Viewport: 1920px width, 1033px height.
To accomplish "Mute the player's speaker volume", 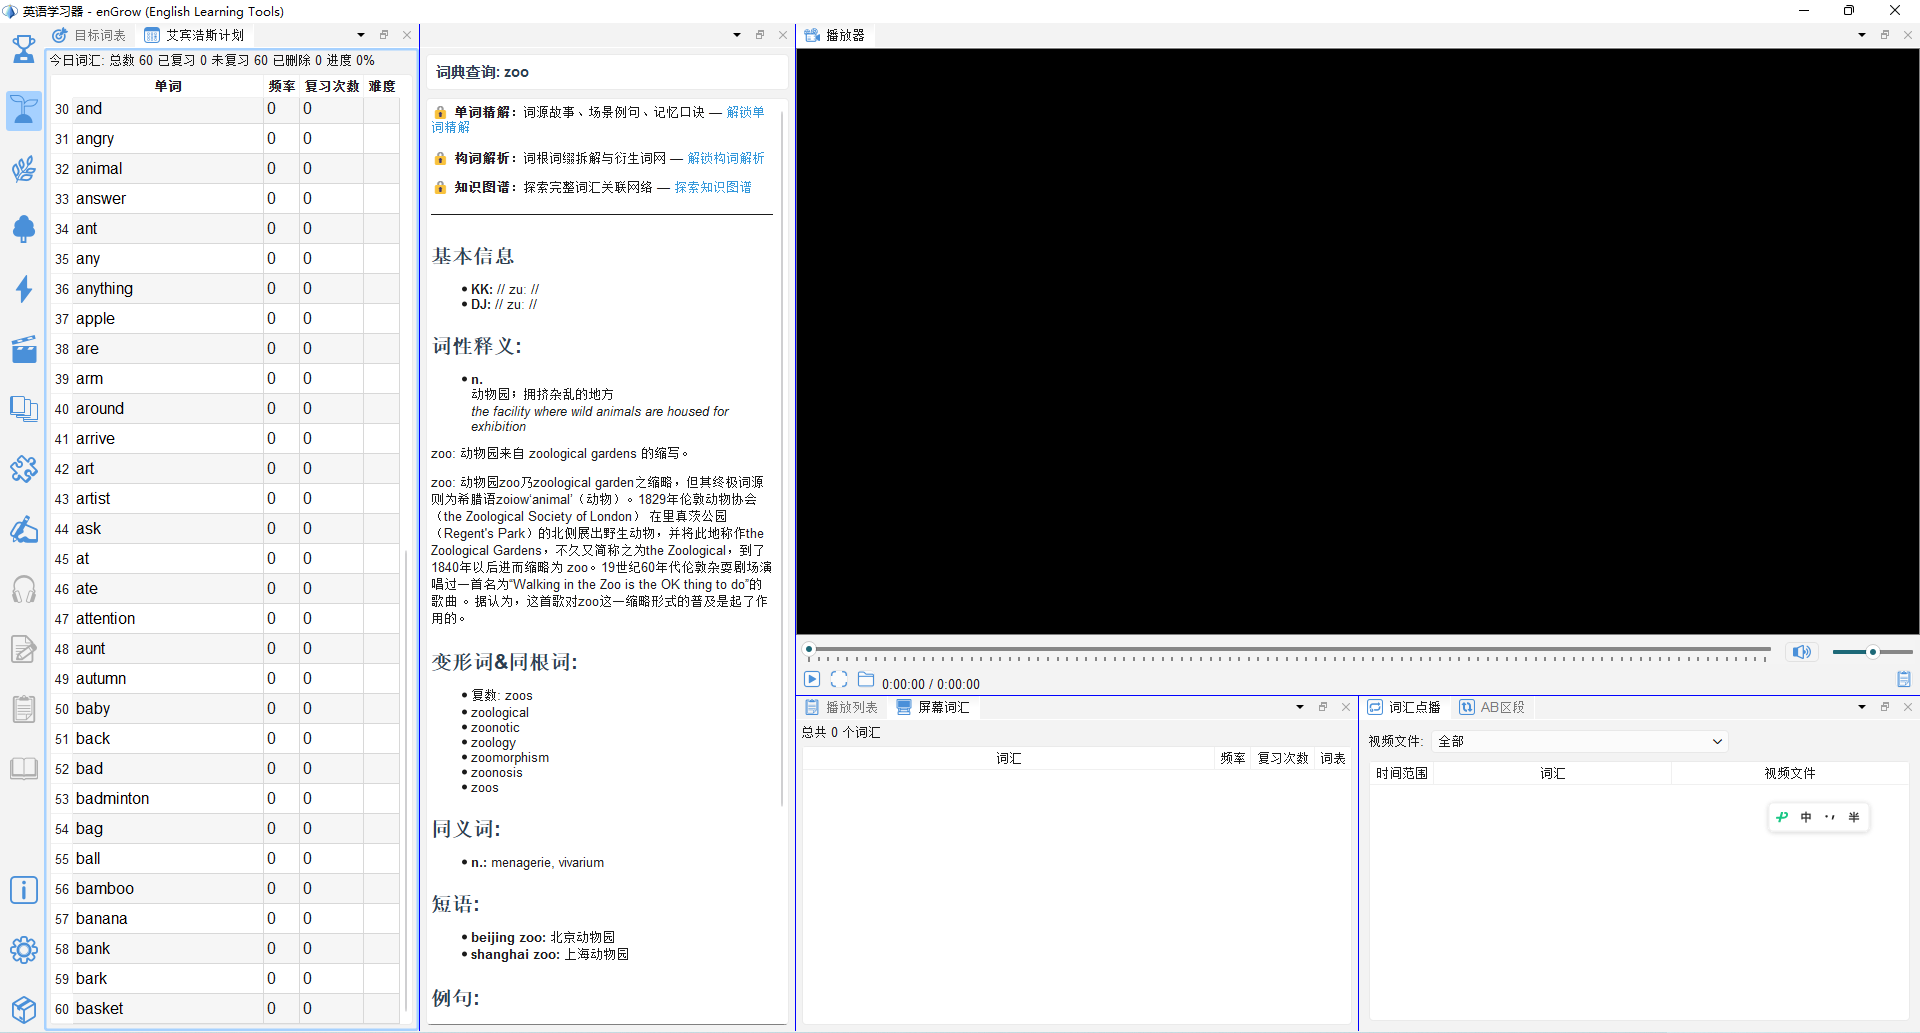I will coord(1801,652).
